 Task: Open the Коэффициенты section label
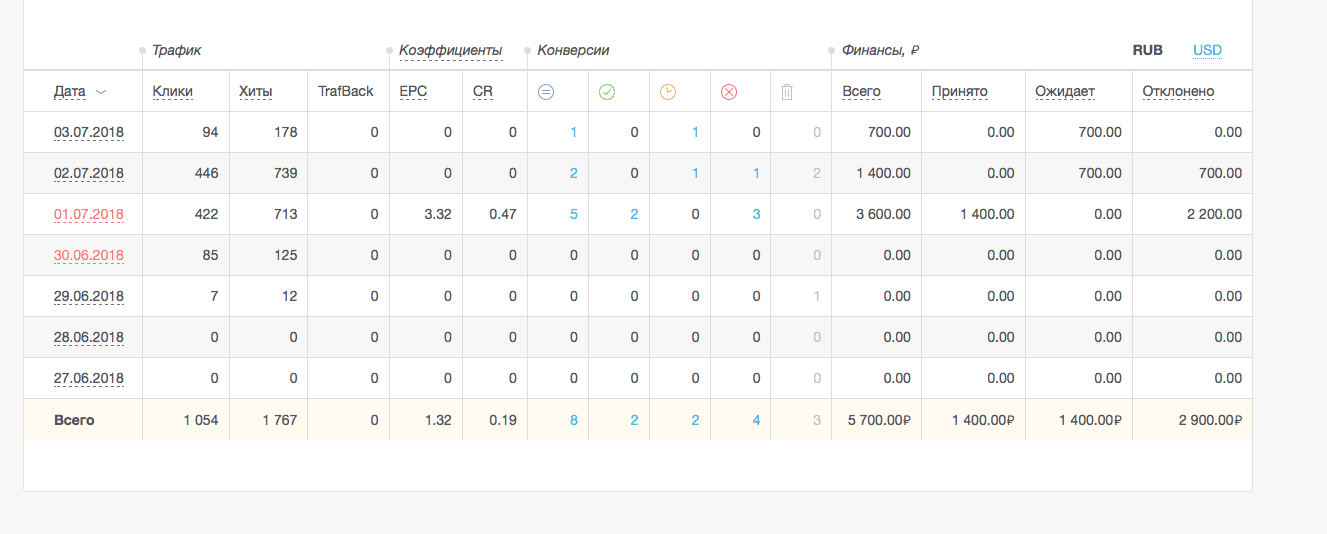click(x=451, y=50)
